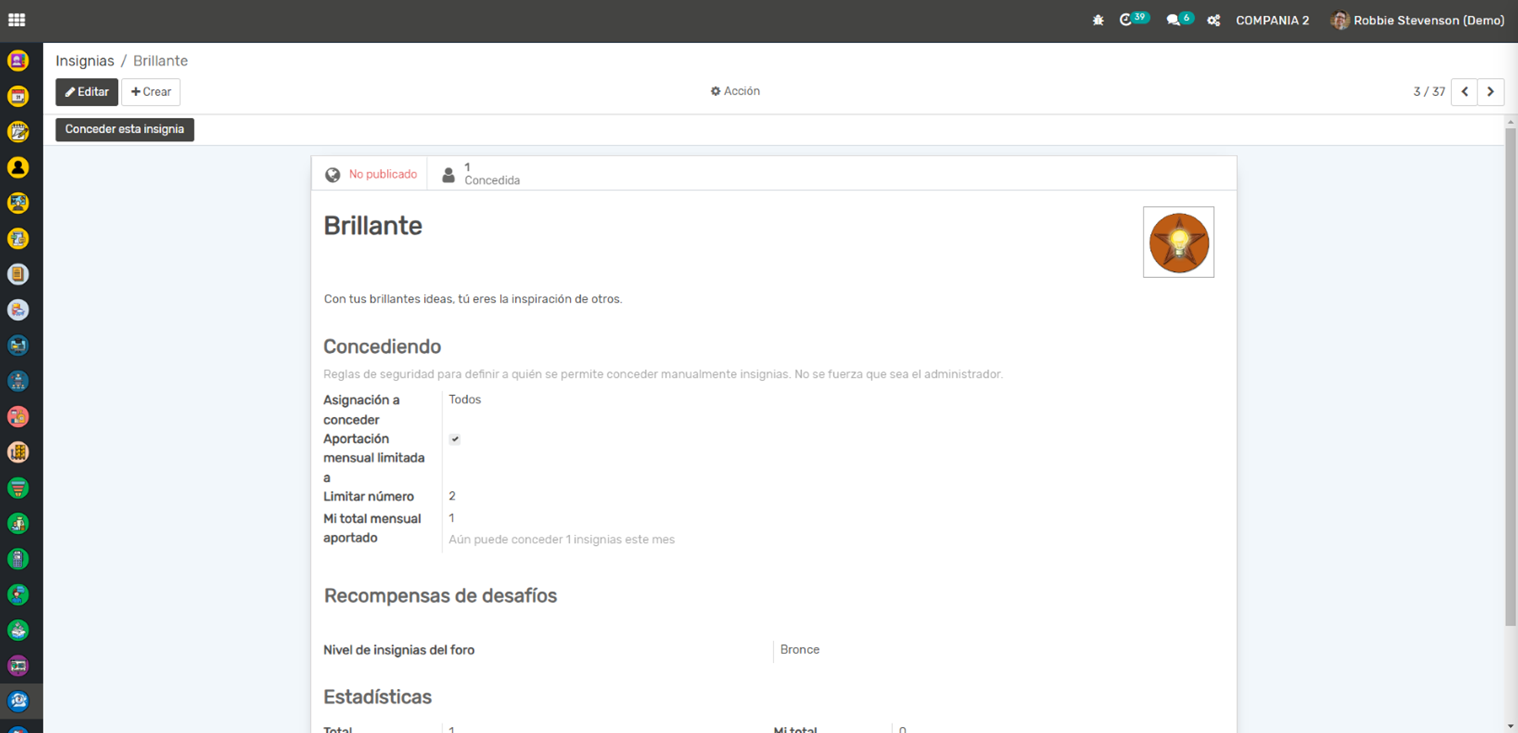Go back to Insignias breadcrumb
Screen dimensions: 1518x733
[85, 61]
